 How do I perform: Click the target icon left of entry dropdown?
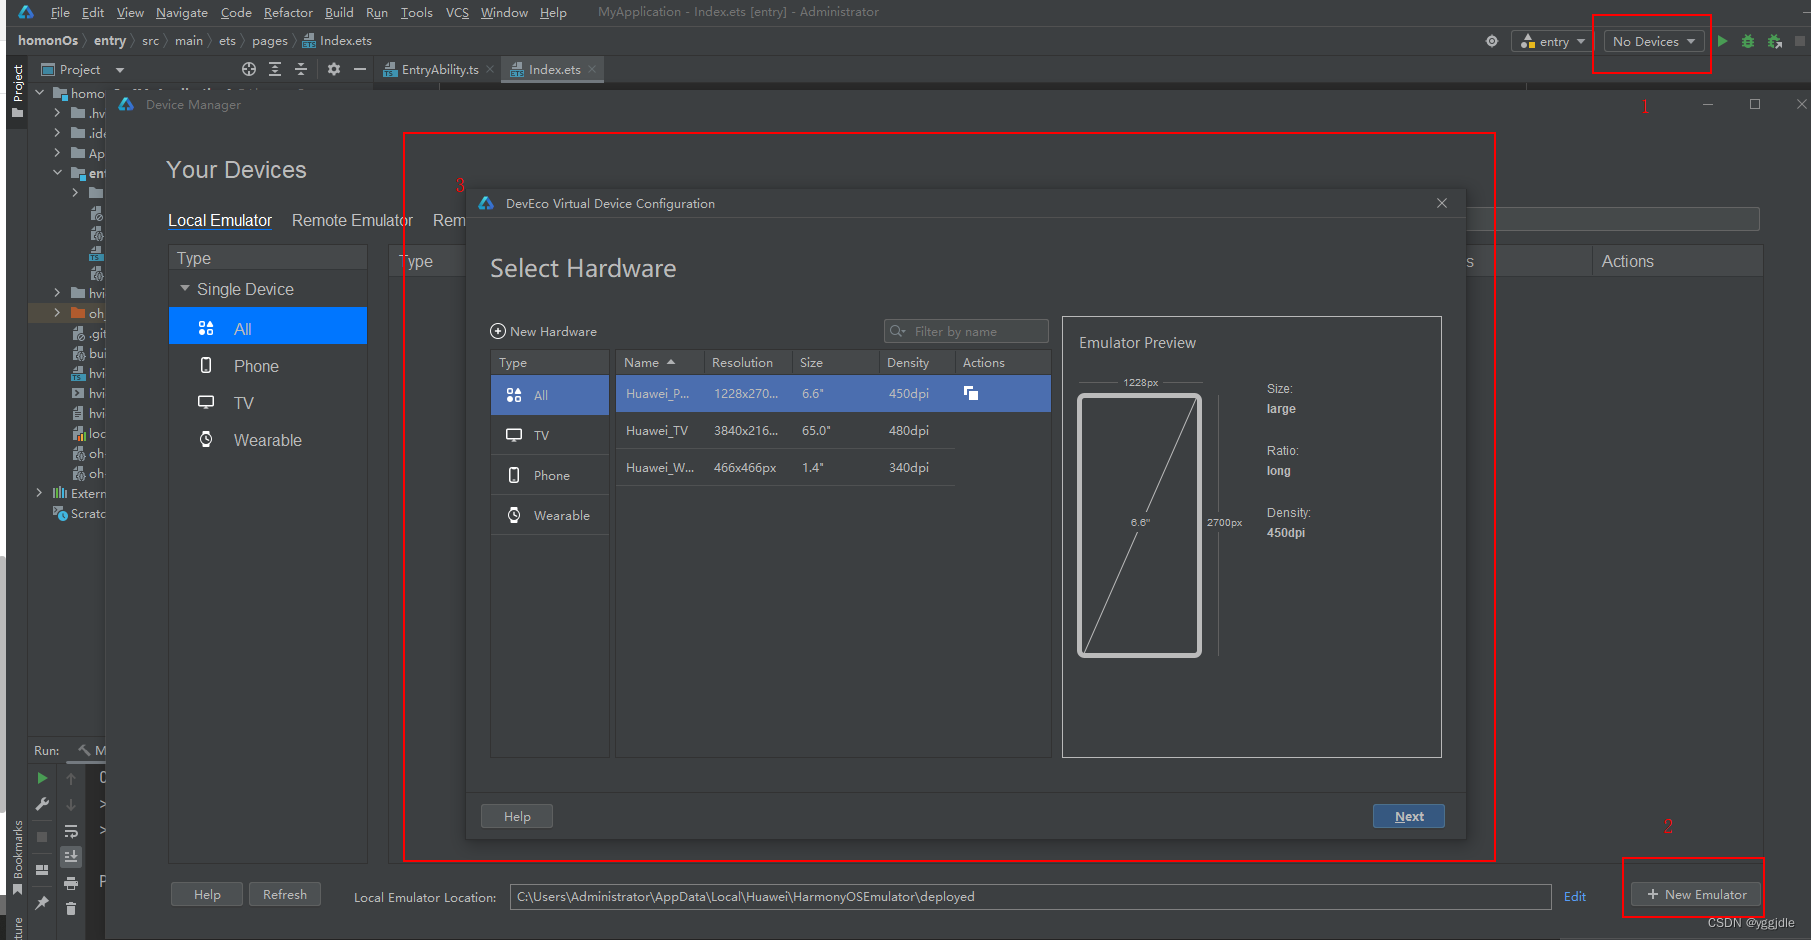1492,41
